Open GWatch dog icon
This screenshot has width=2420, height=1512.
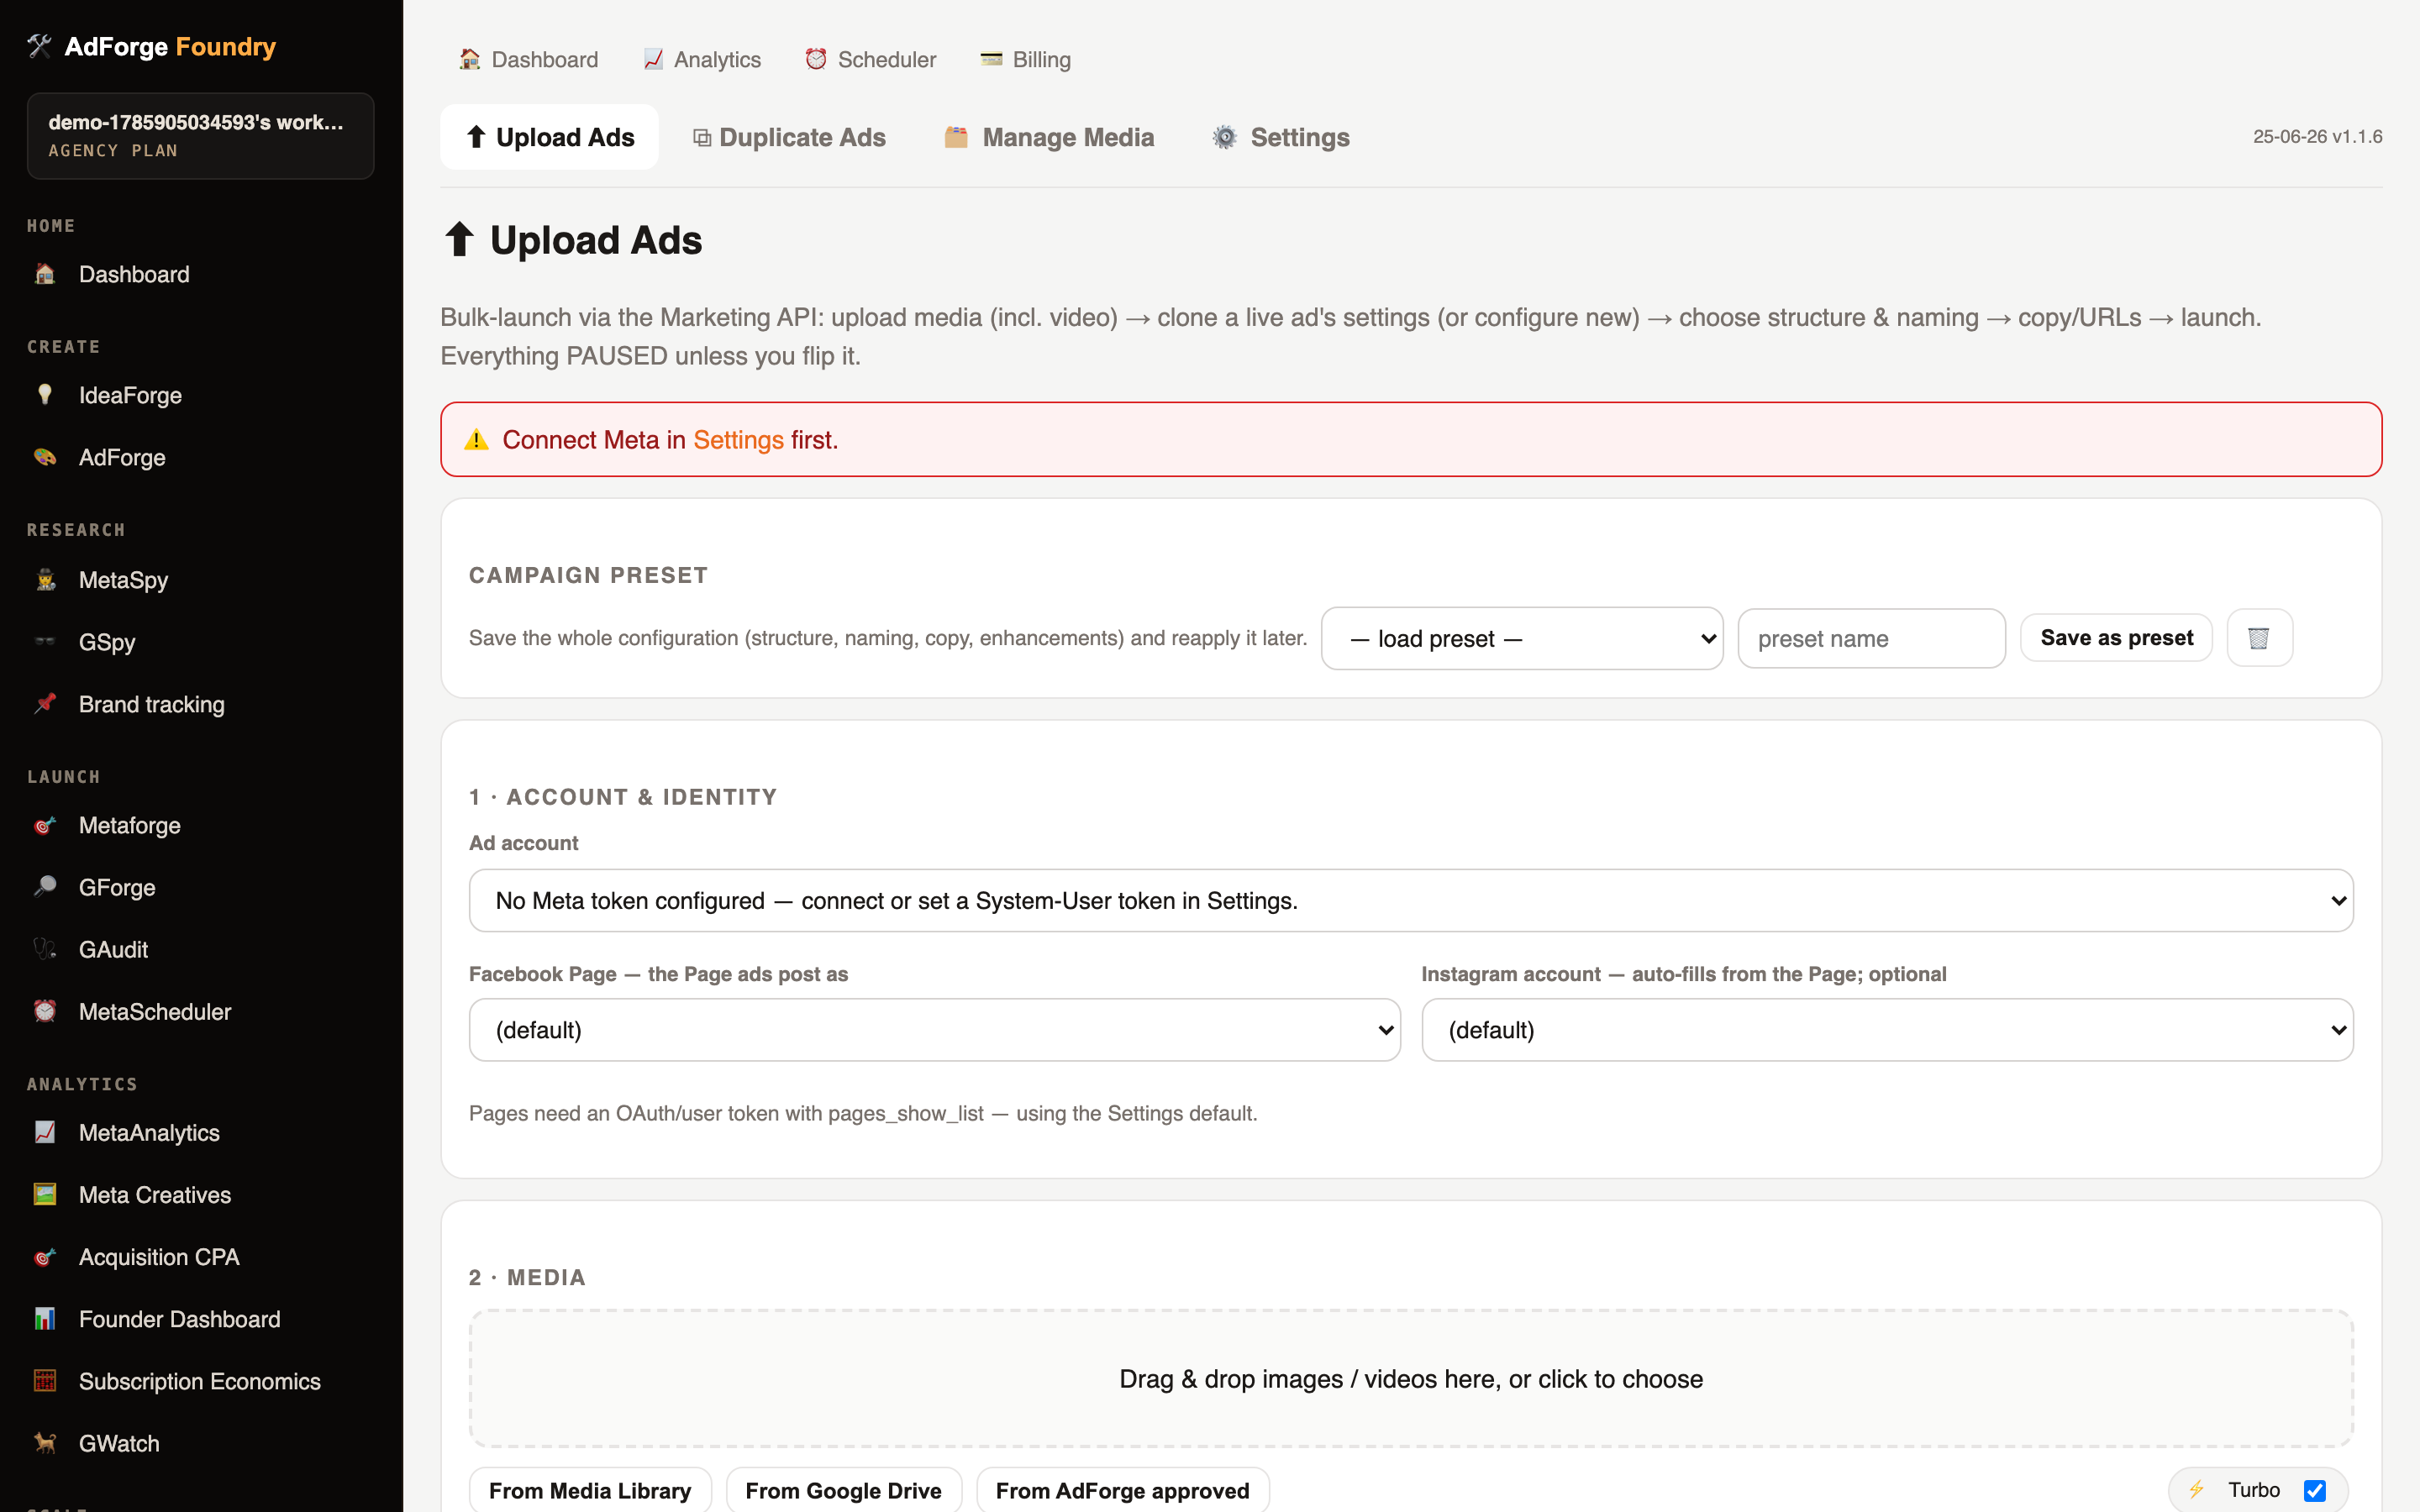click(45, 1443)
